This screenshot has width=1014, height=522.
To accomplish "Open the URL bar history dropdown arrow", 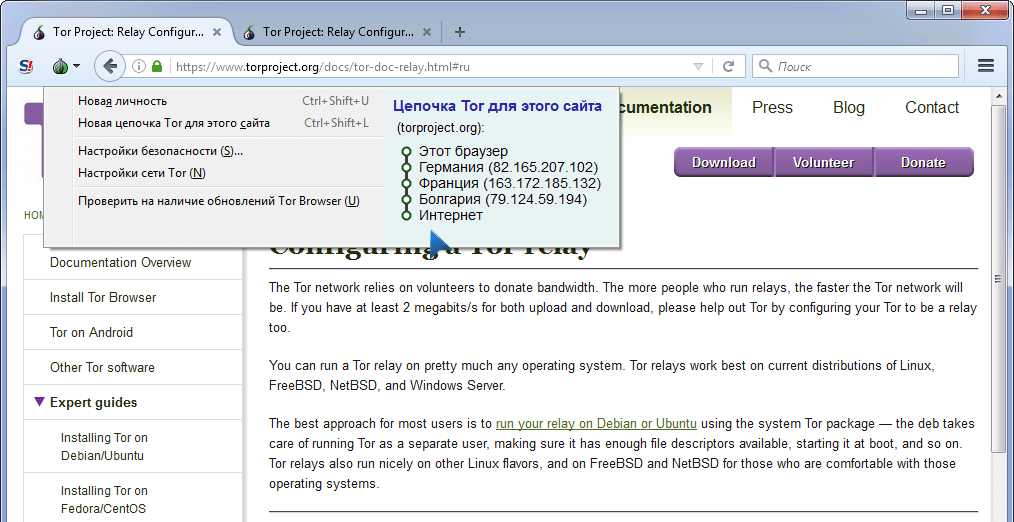I will pos(698,66).
